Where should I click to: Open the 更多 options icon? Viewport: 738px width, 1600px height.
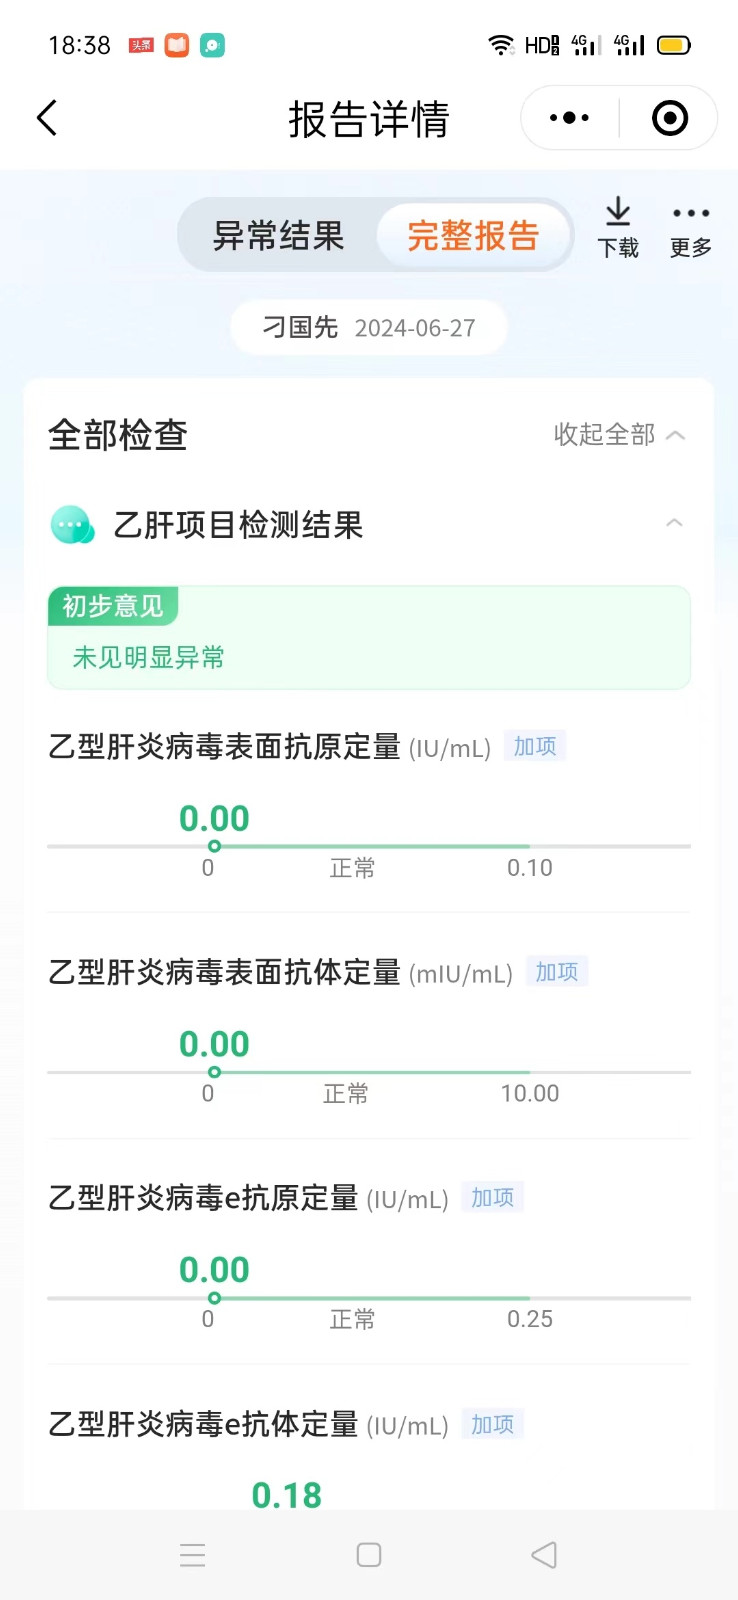(690, 227)
